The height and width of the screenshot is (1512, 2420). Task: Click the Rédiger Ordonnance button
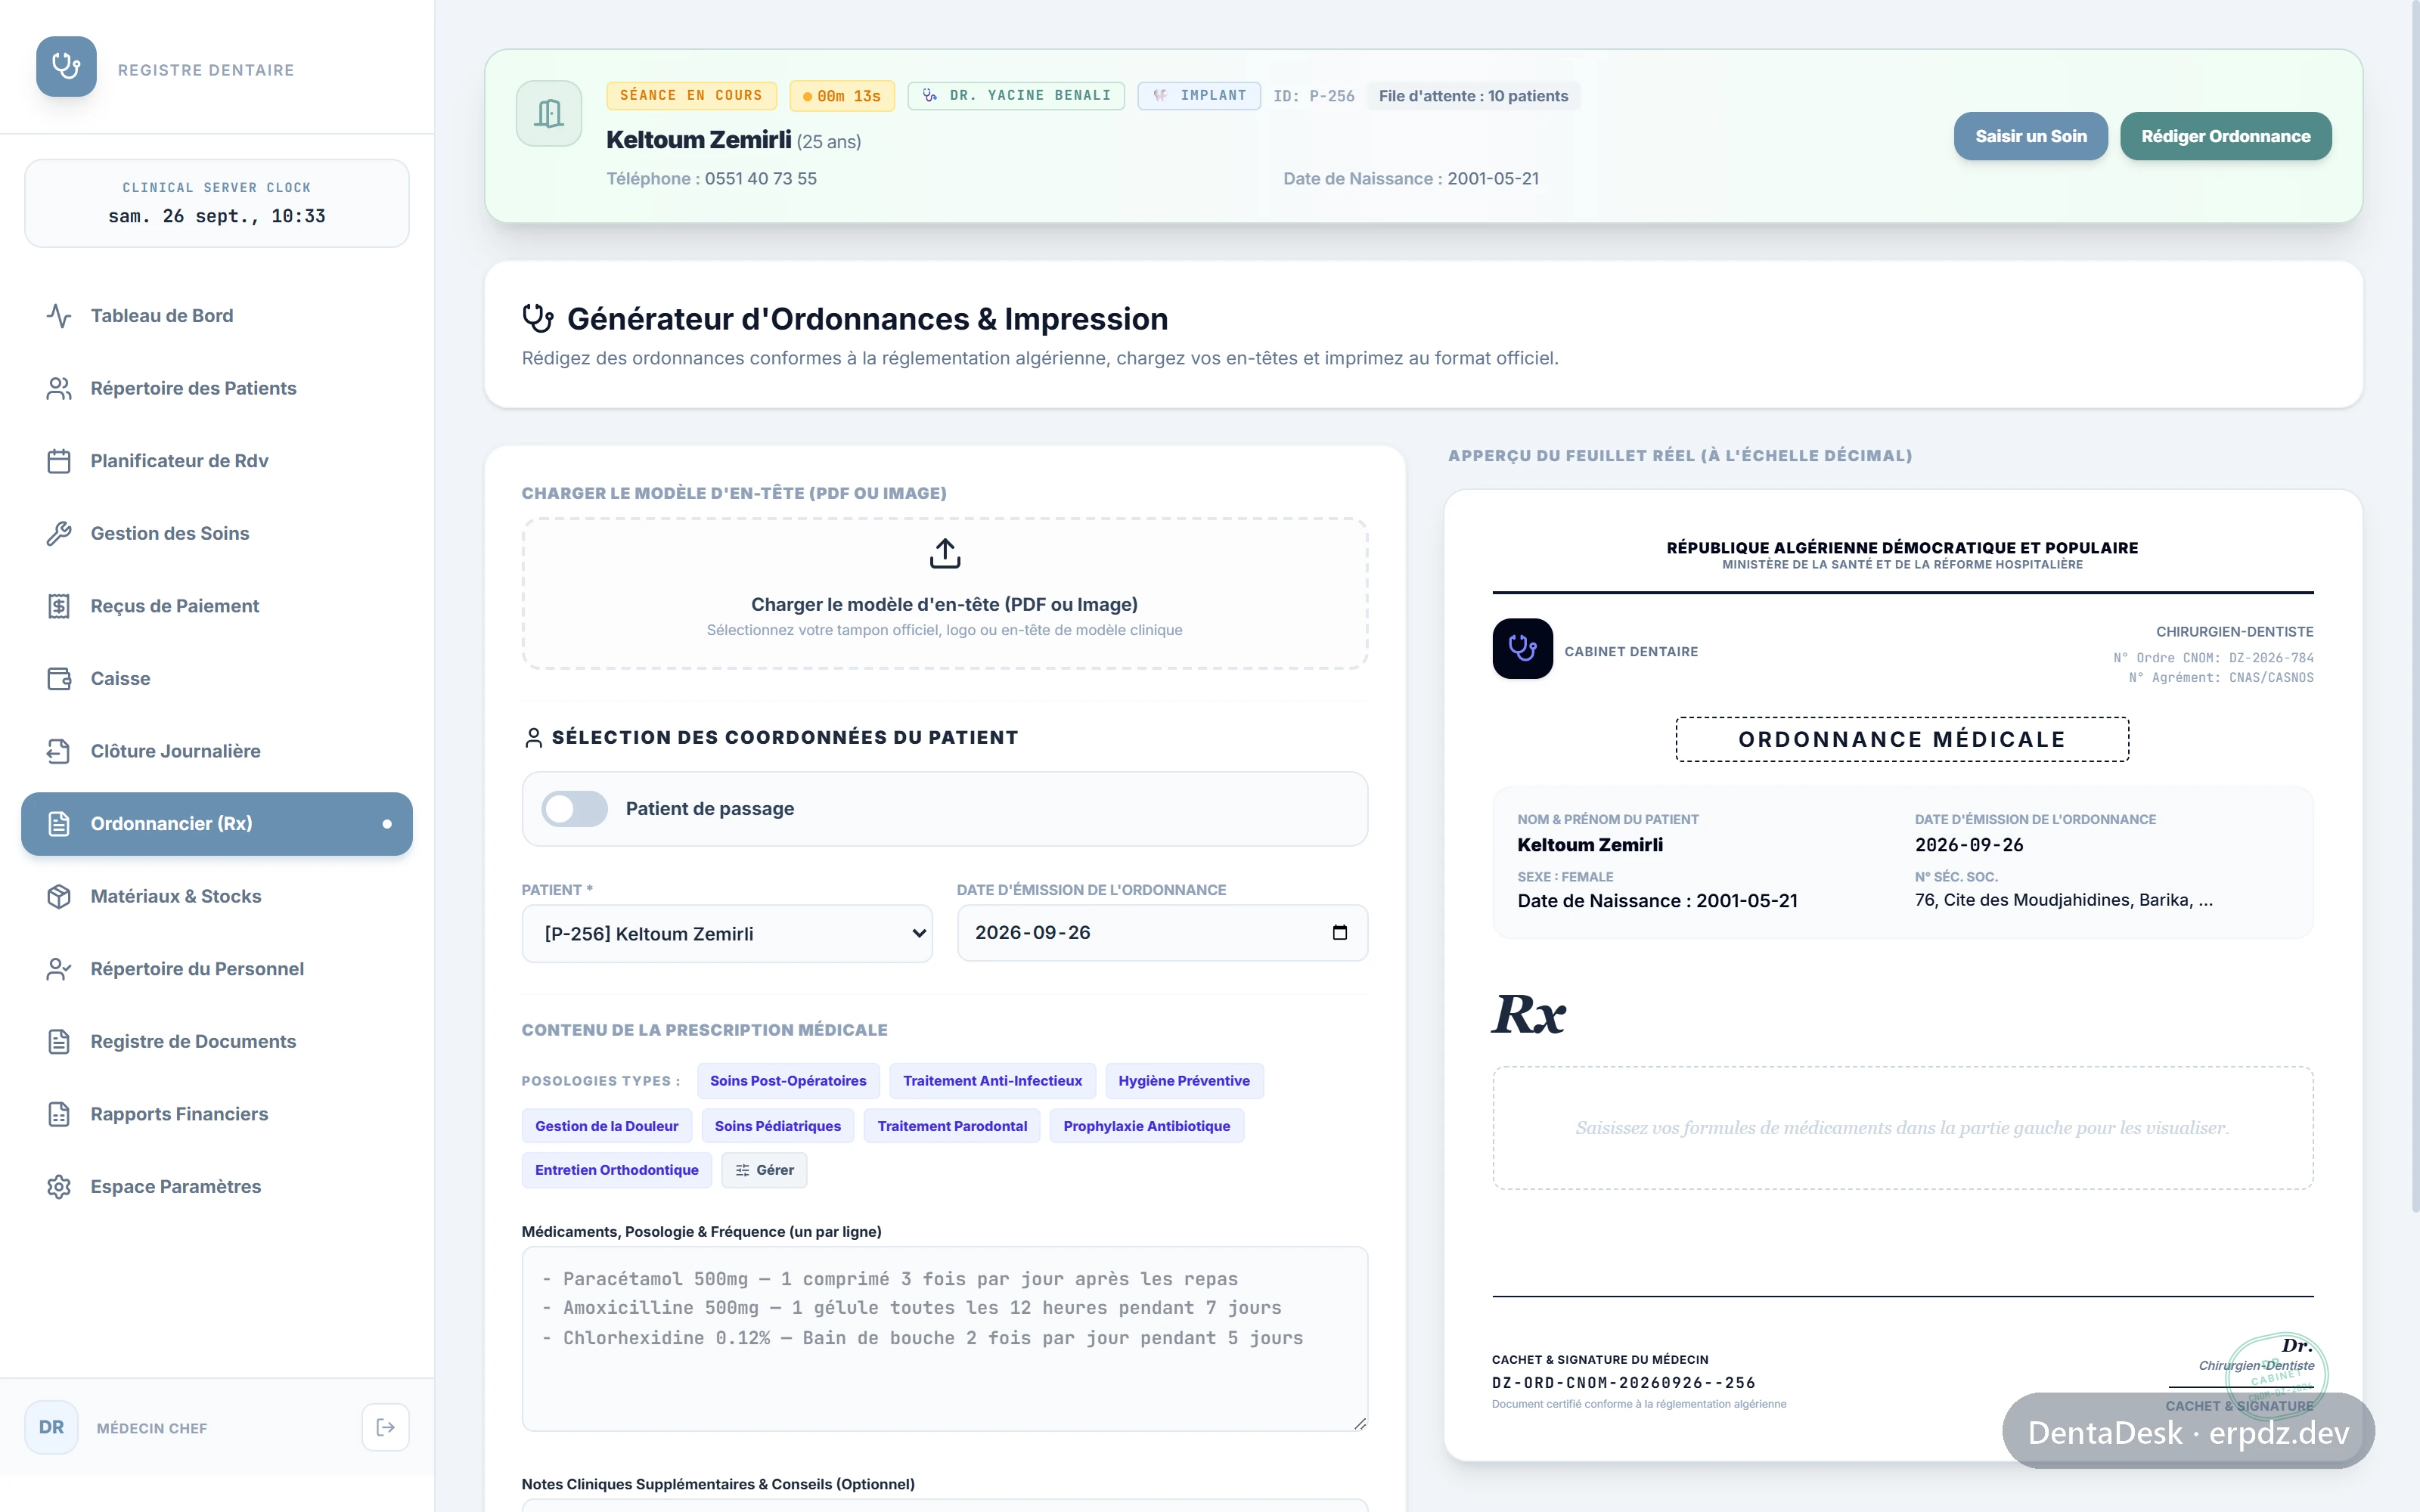pyautogui.click(x=2225, y=136)
